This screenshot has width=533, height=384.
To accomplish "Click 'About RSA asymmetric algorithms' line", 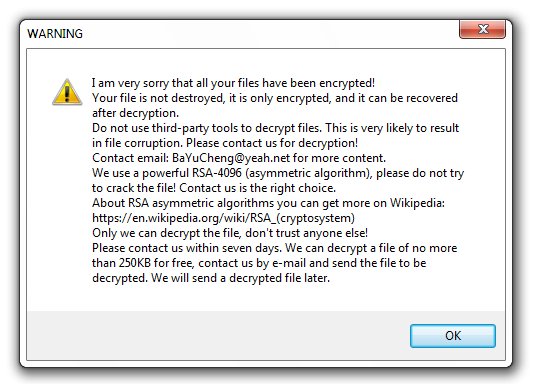I will tap(268, 203).
